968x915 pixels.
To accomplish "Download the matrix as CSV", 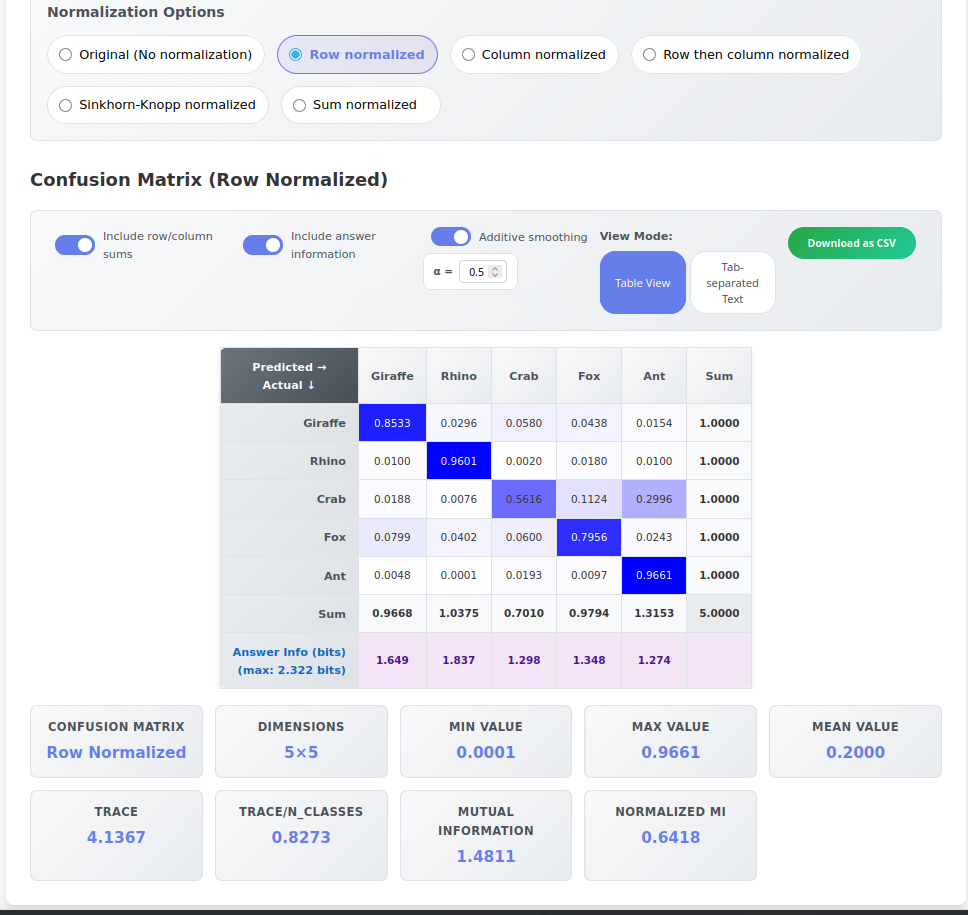I will (x=851, y=242).
